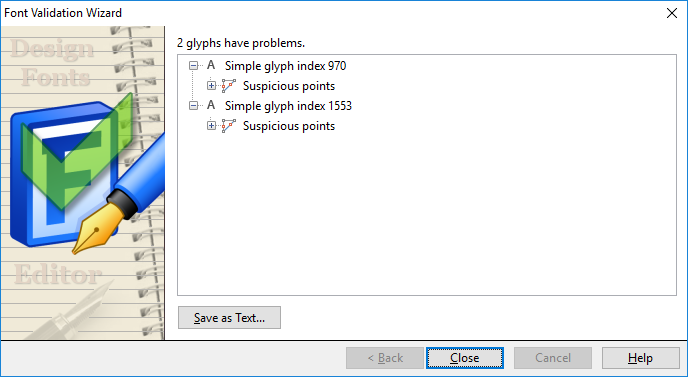Select the Simple glyph index 970 entry
This screenshot has height=377, width=688.
click(x=285, y=66)
